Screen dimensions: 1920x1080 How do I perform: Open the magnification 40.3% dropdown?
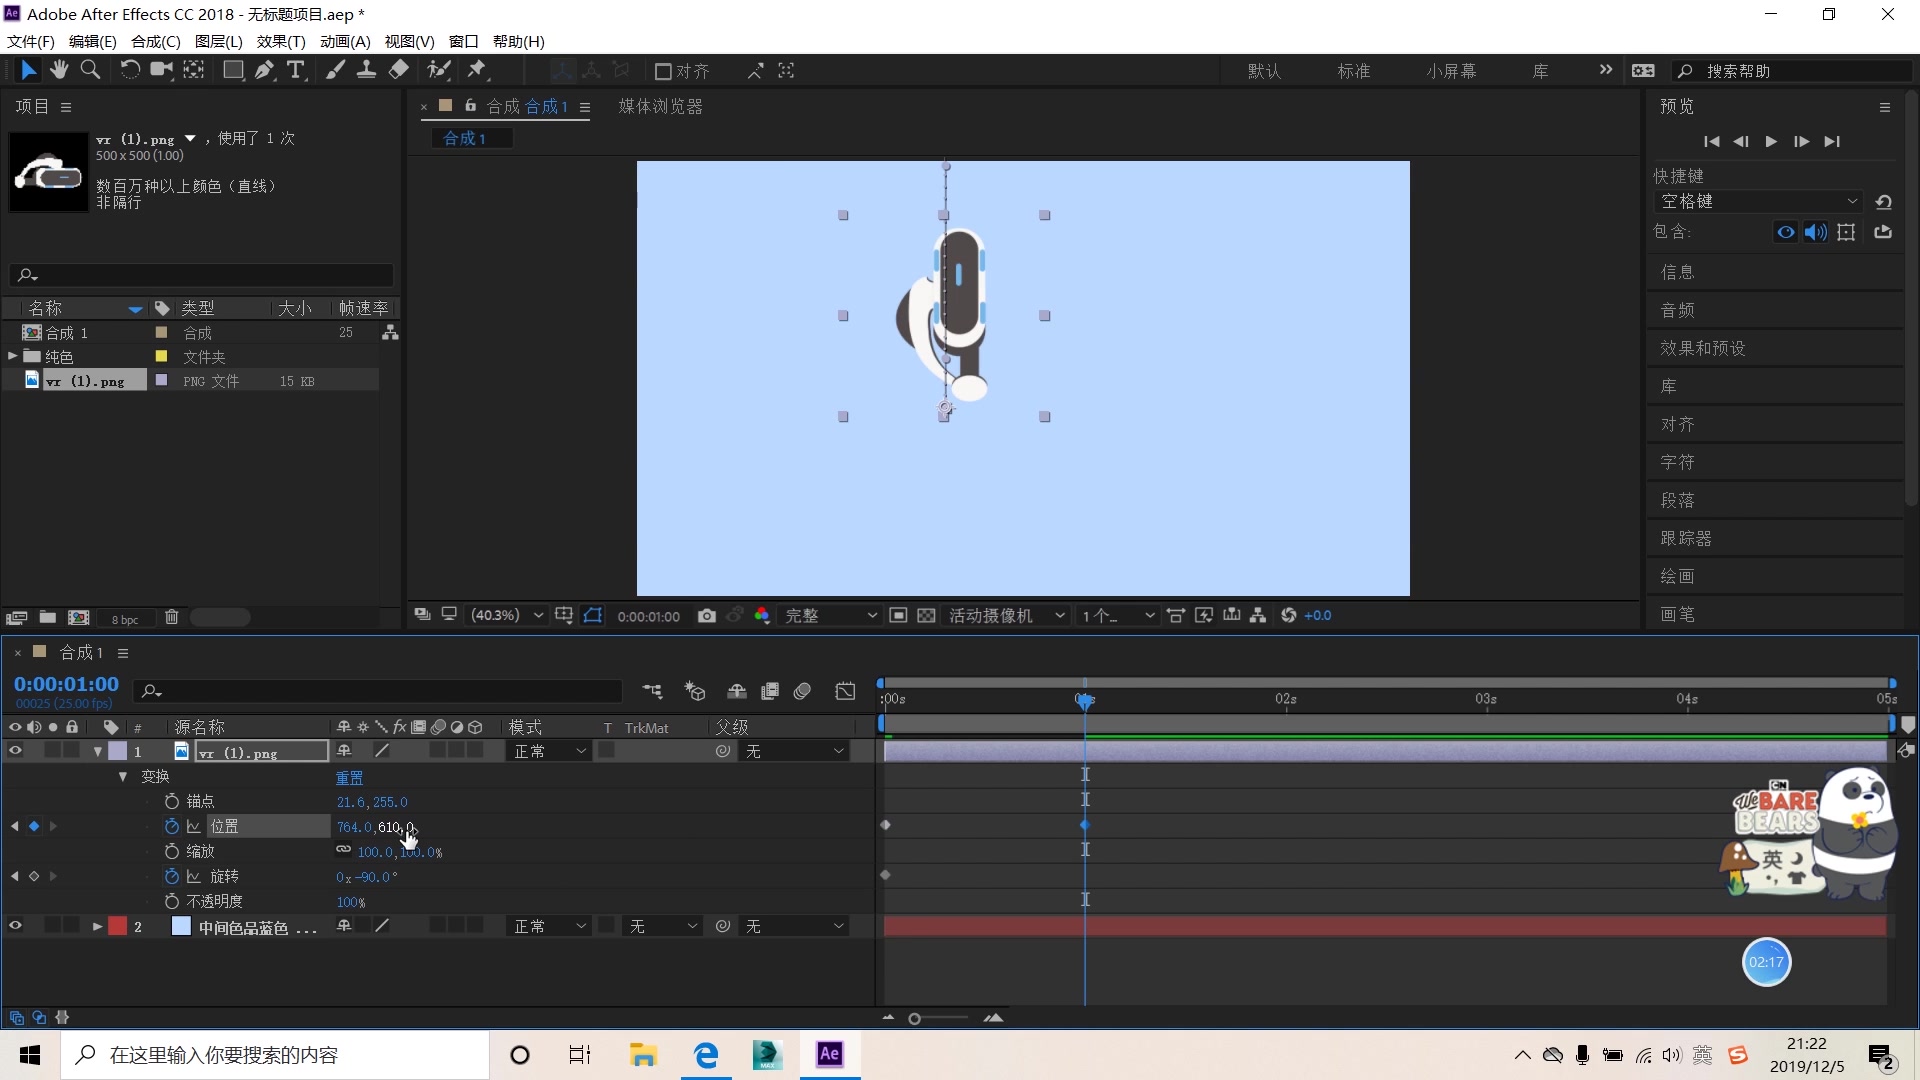point(508,616)
